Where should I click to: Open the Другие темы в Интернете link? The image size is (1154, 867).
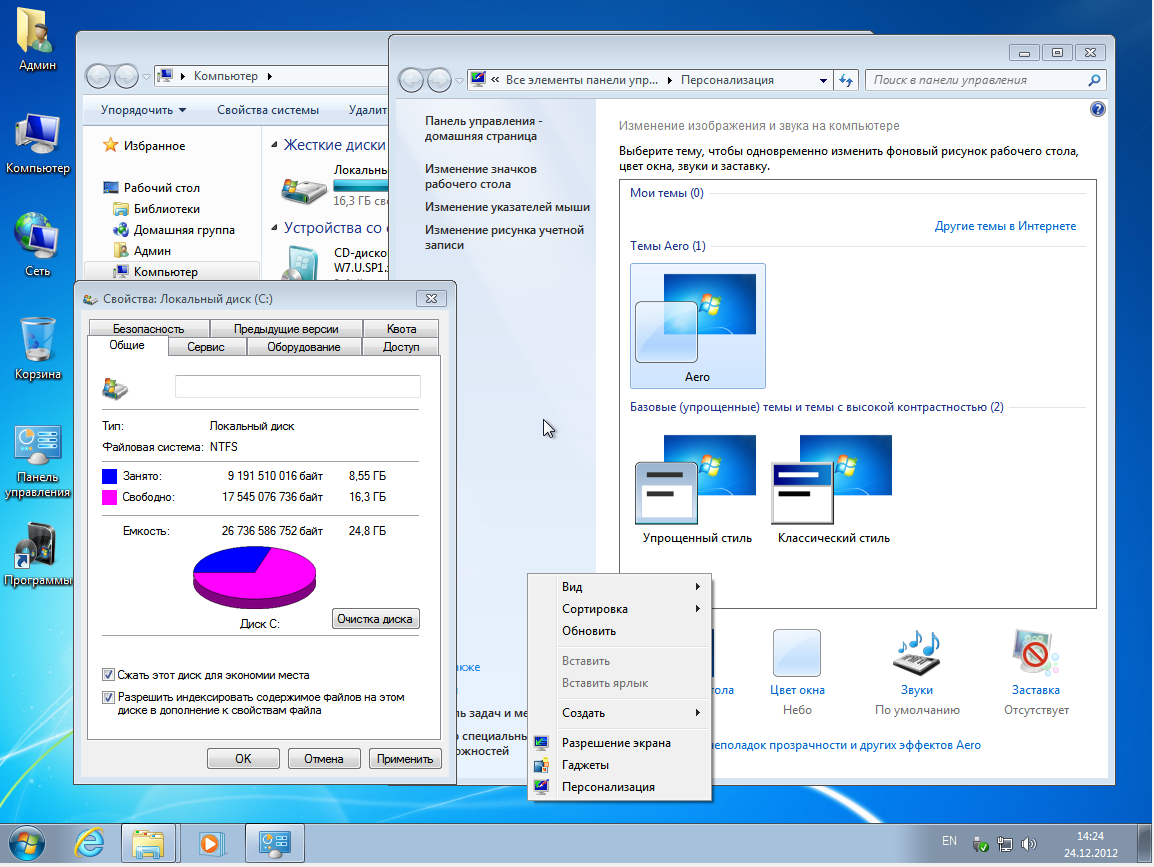pyautogui.click(x=1005, y=226)
